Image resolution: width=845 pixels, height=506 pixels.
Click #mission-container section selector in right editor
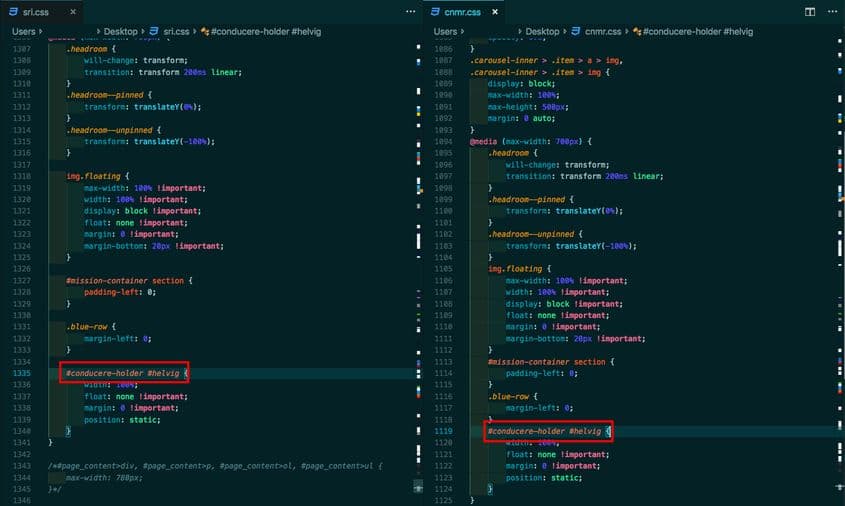coord(547,361)
